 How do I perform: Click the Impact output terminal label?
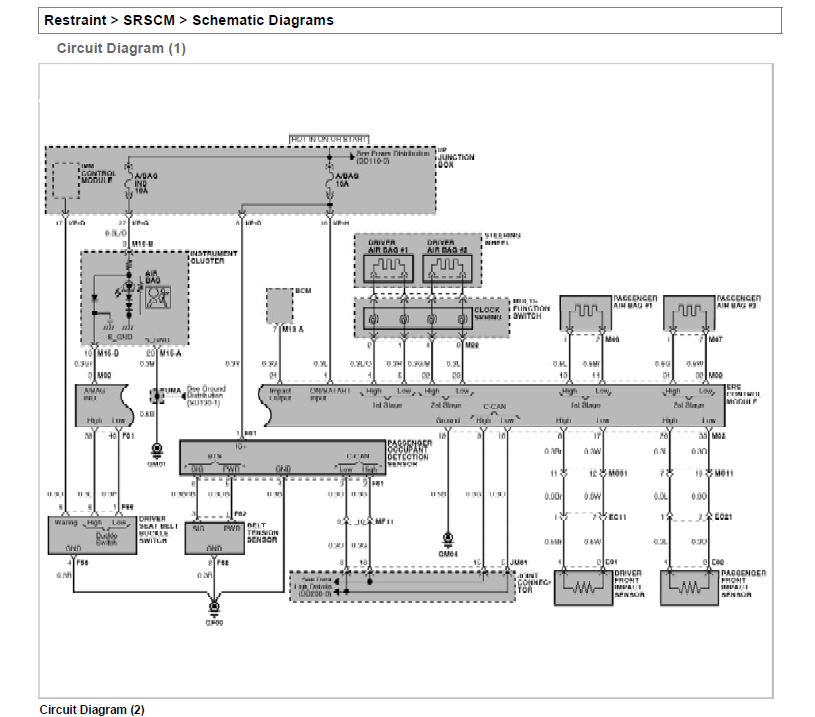click(x=280, y=394)
